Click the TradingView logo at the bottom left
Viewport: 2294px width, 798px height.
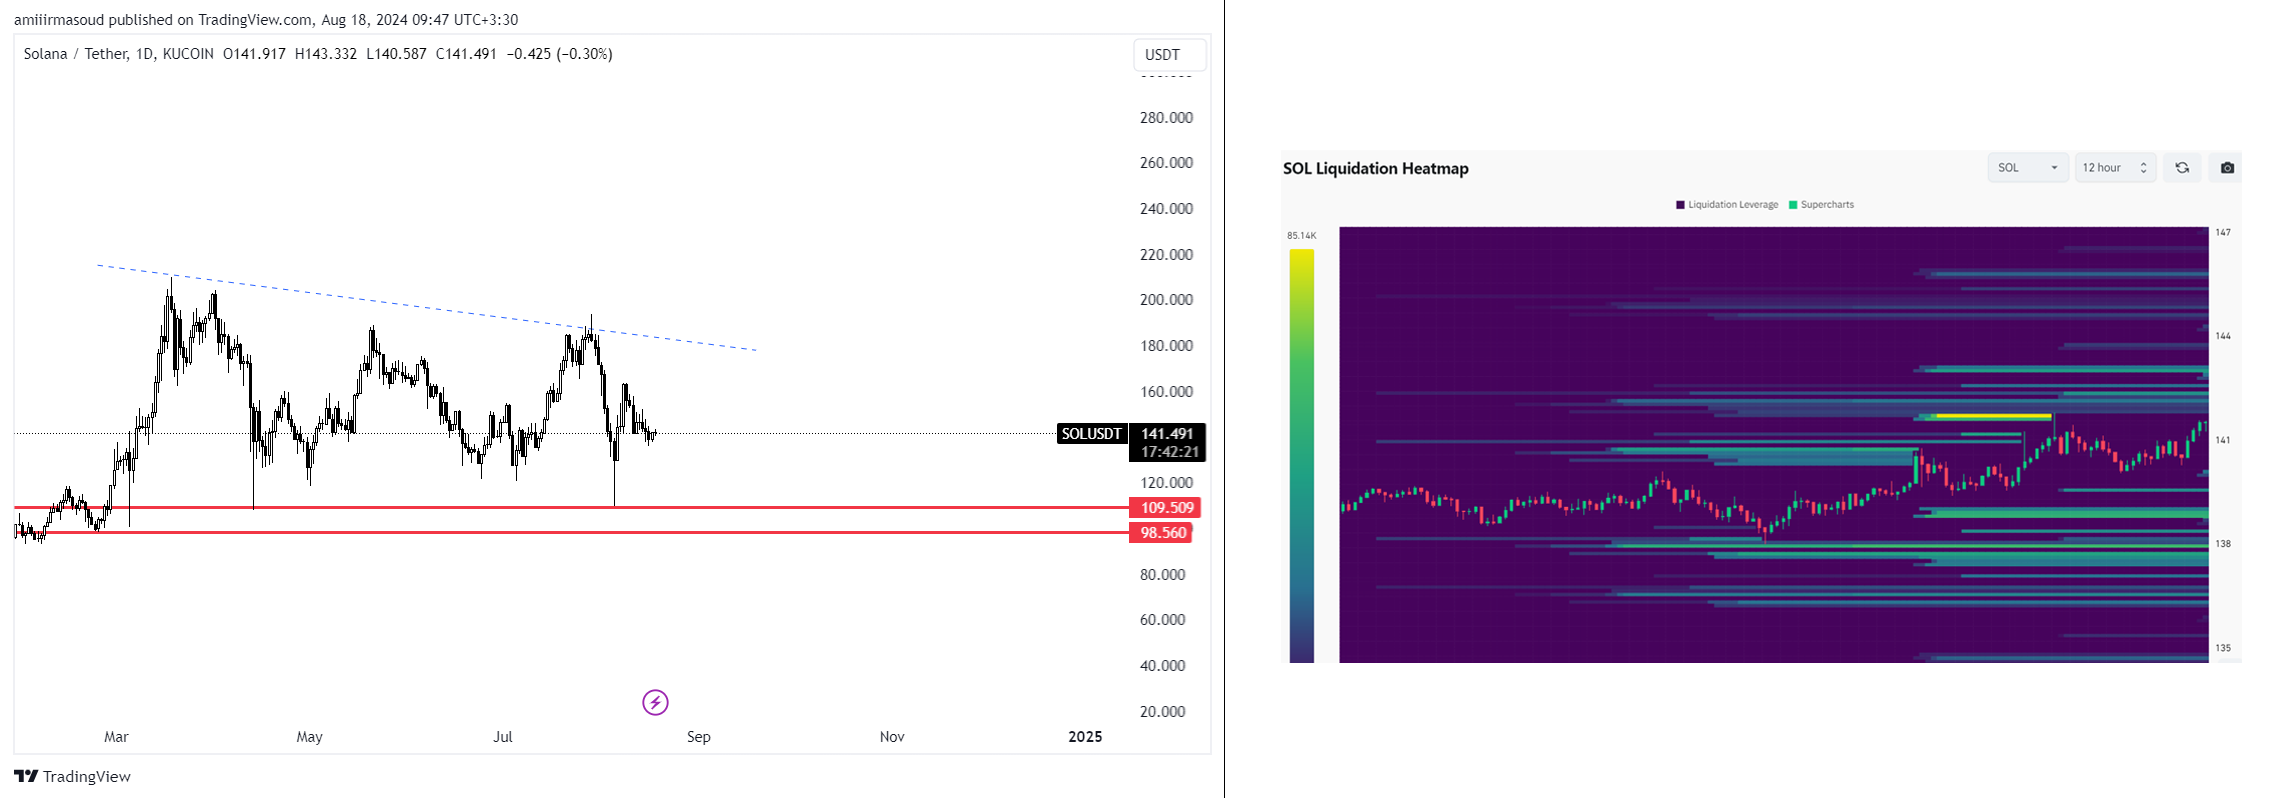(x=72, y=776)
